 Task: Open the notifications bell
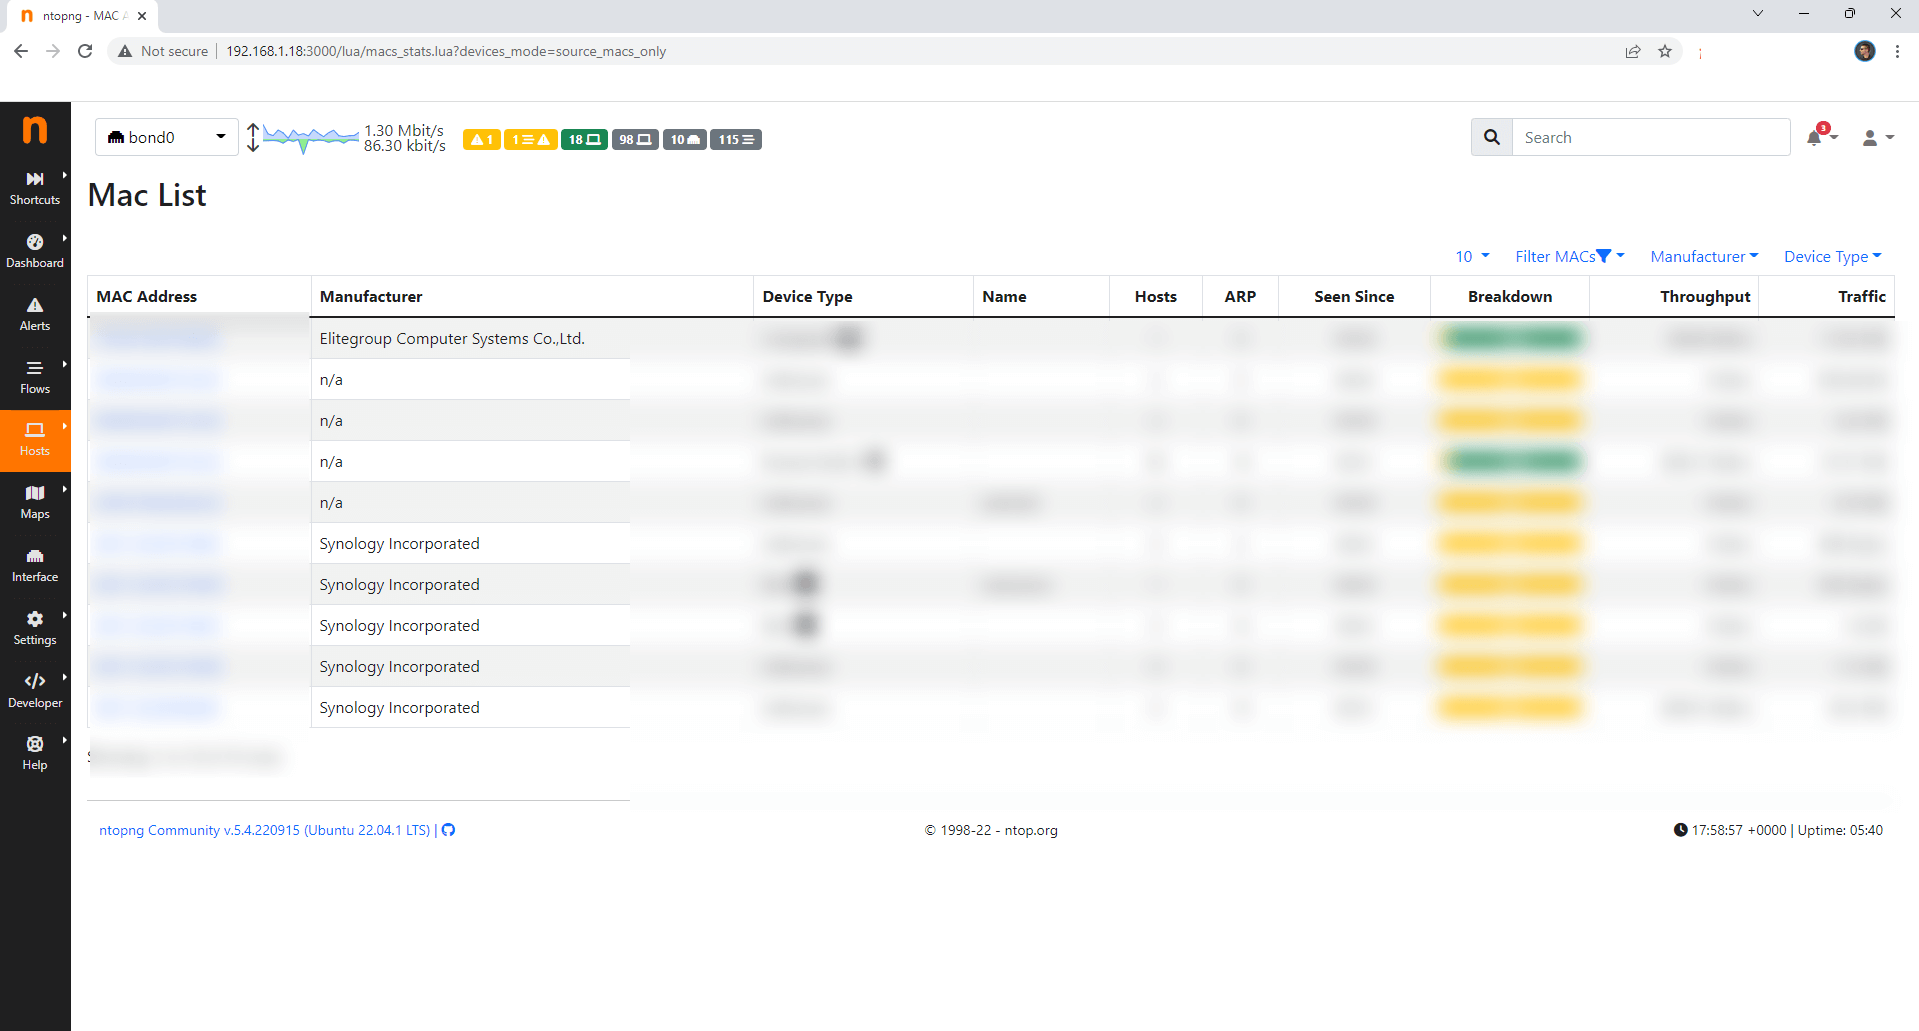coord(1820,137)
